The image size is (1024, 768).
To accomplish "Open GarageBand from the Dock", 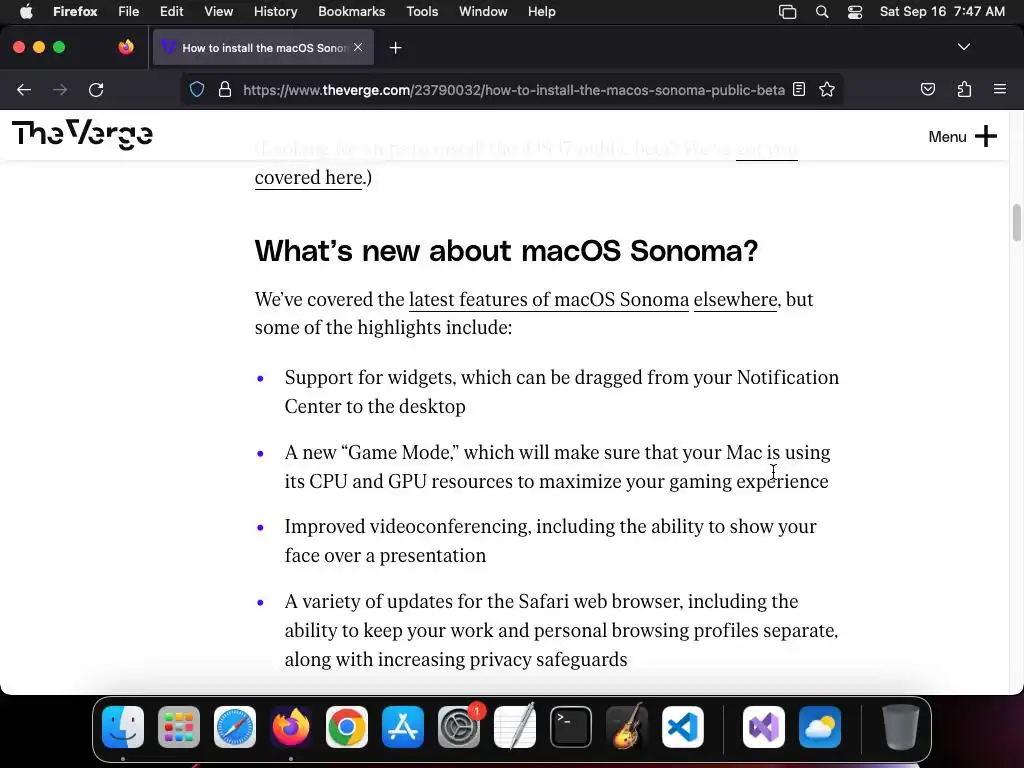I will (x=627, y=727).
